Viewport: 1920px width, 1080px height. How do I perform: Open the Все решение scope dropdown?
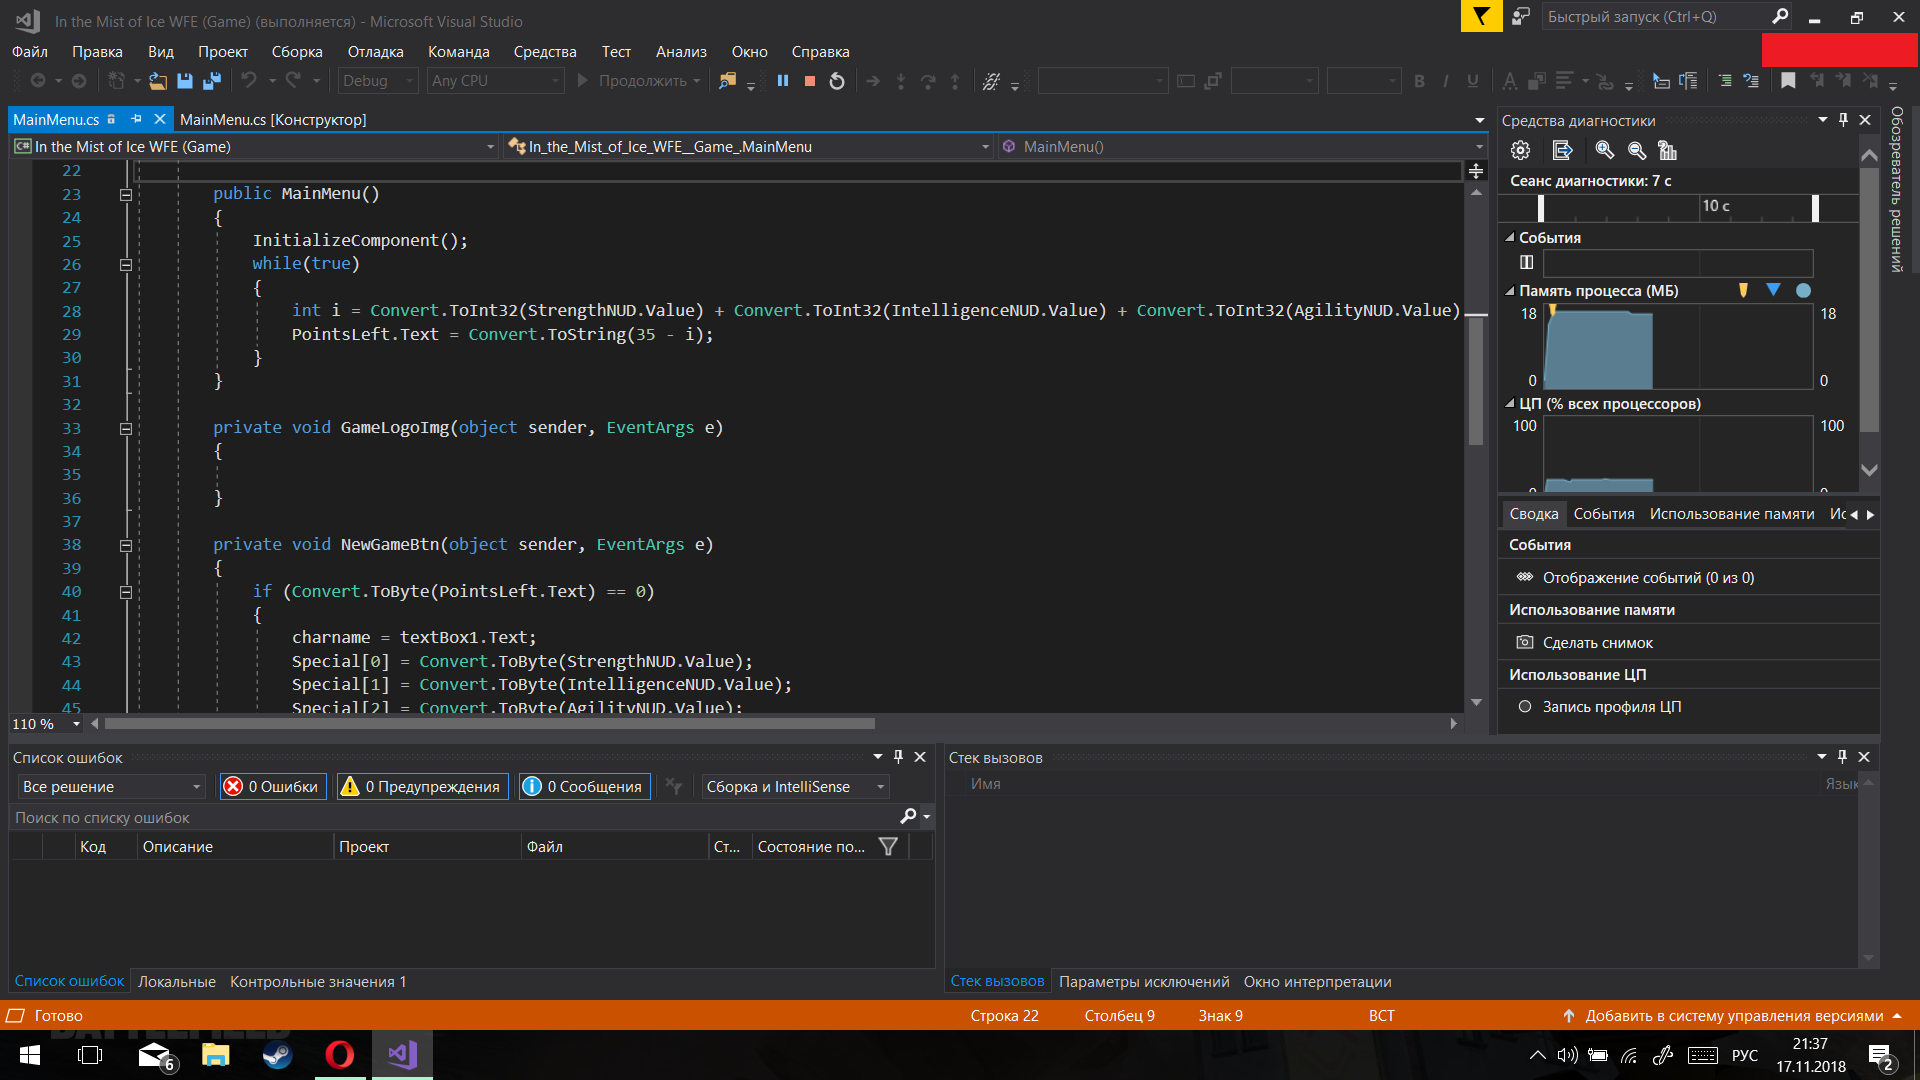[x=111, y=786]
